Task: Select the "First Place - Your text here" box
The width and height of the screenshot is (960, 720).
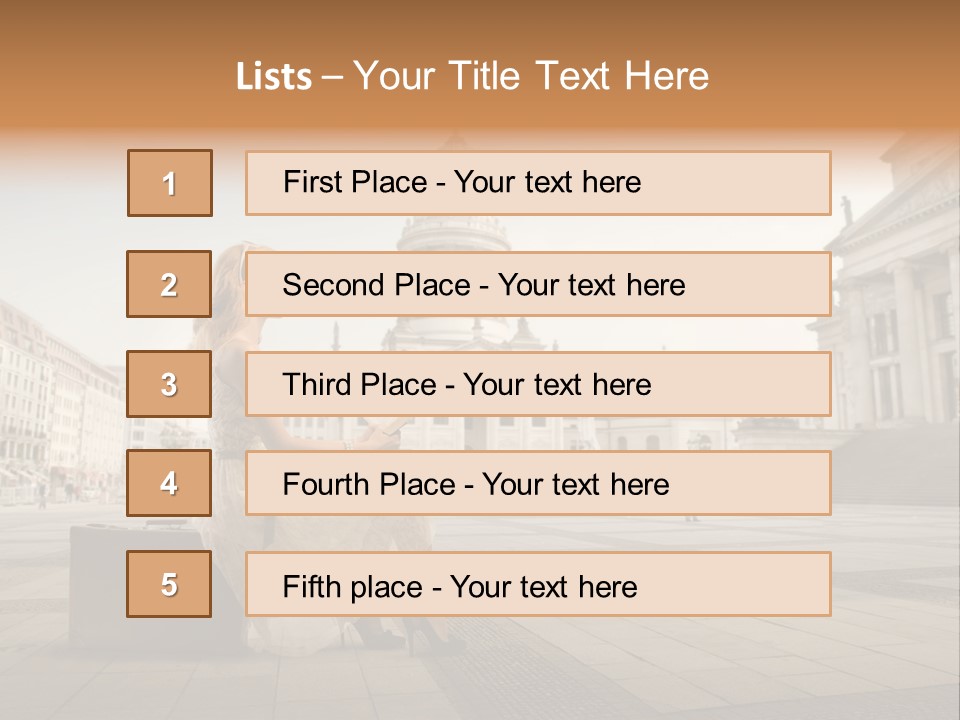Action: pyautogui.click(x=538, y=183)
